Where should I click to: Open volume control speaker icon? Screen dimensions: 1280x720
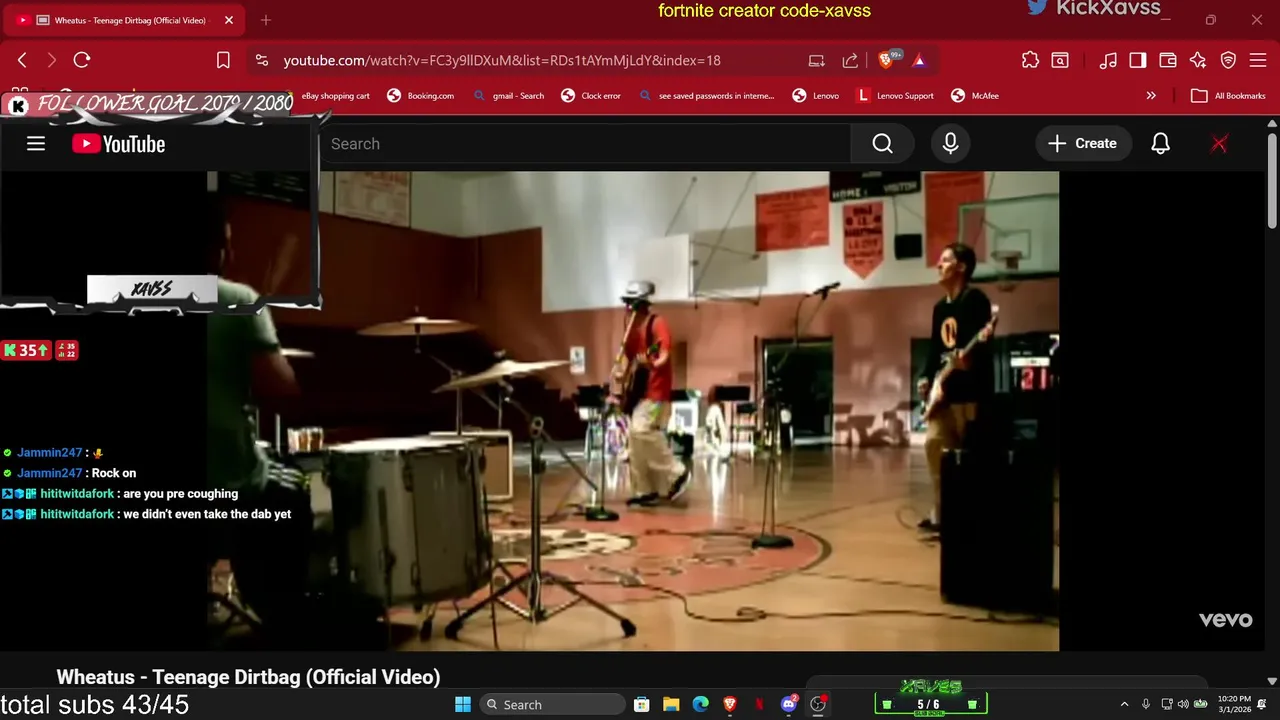tap(1183, 704)
